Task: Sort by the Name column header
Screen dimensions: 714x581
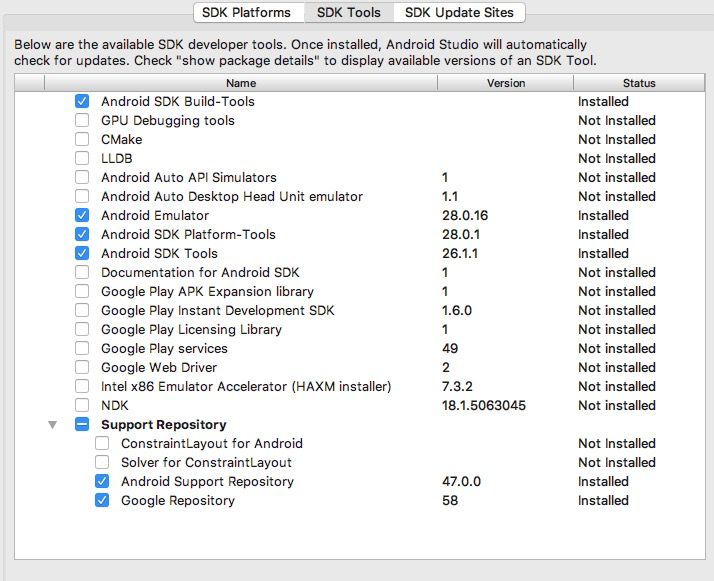Action: [241, 83]
